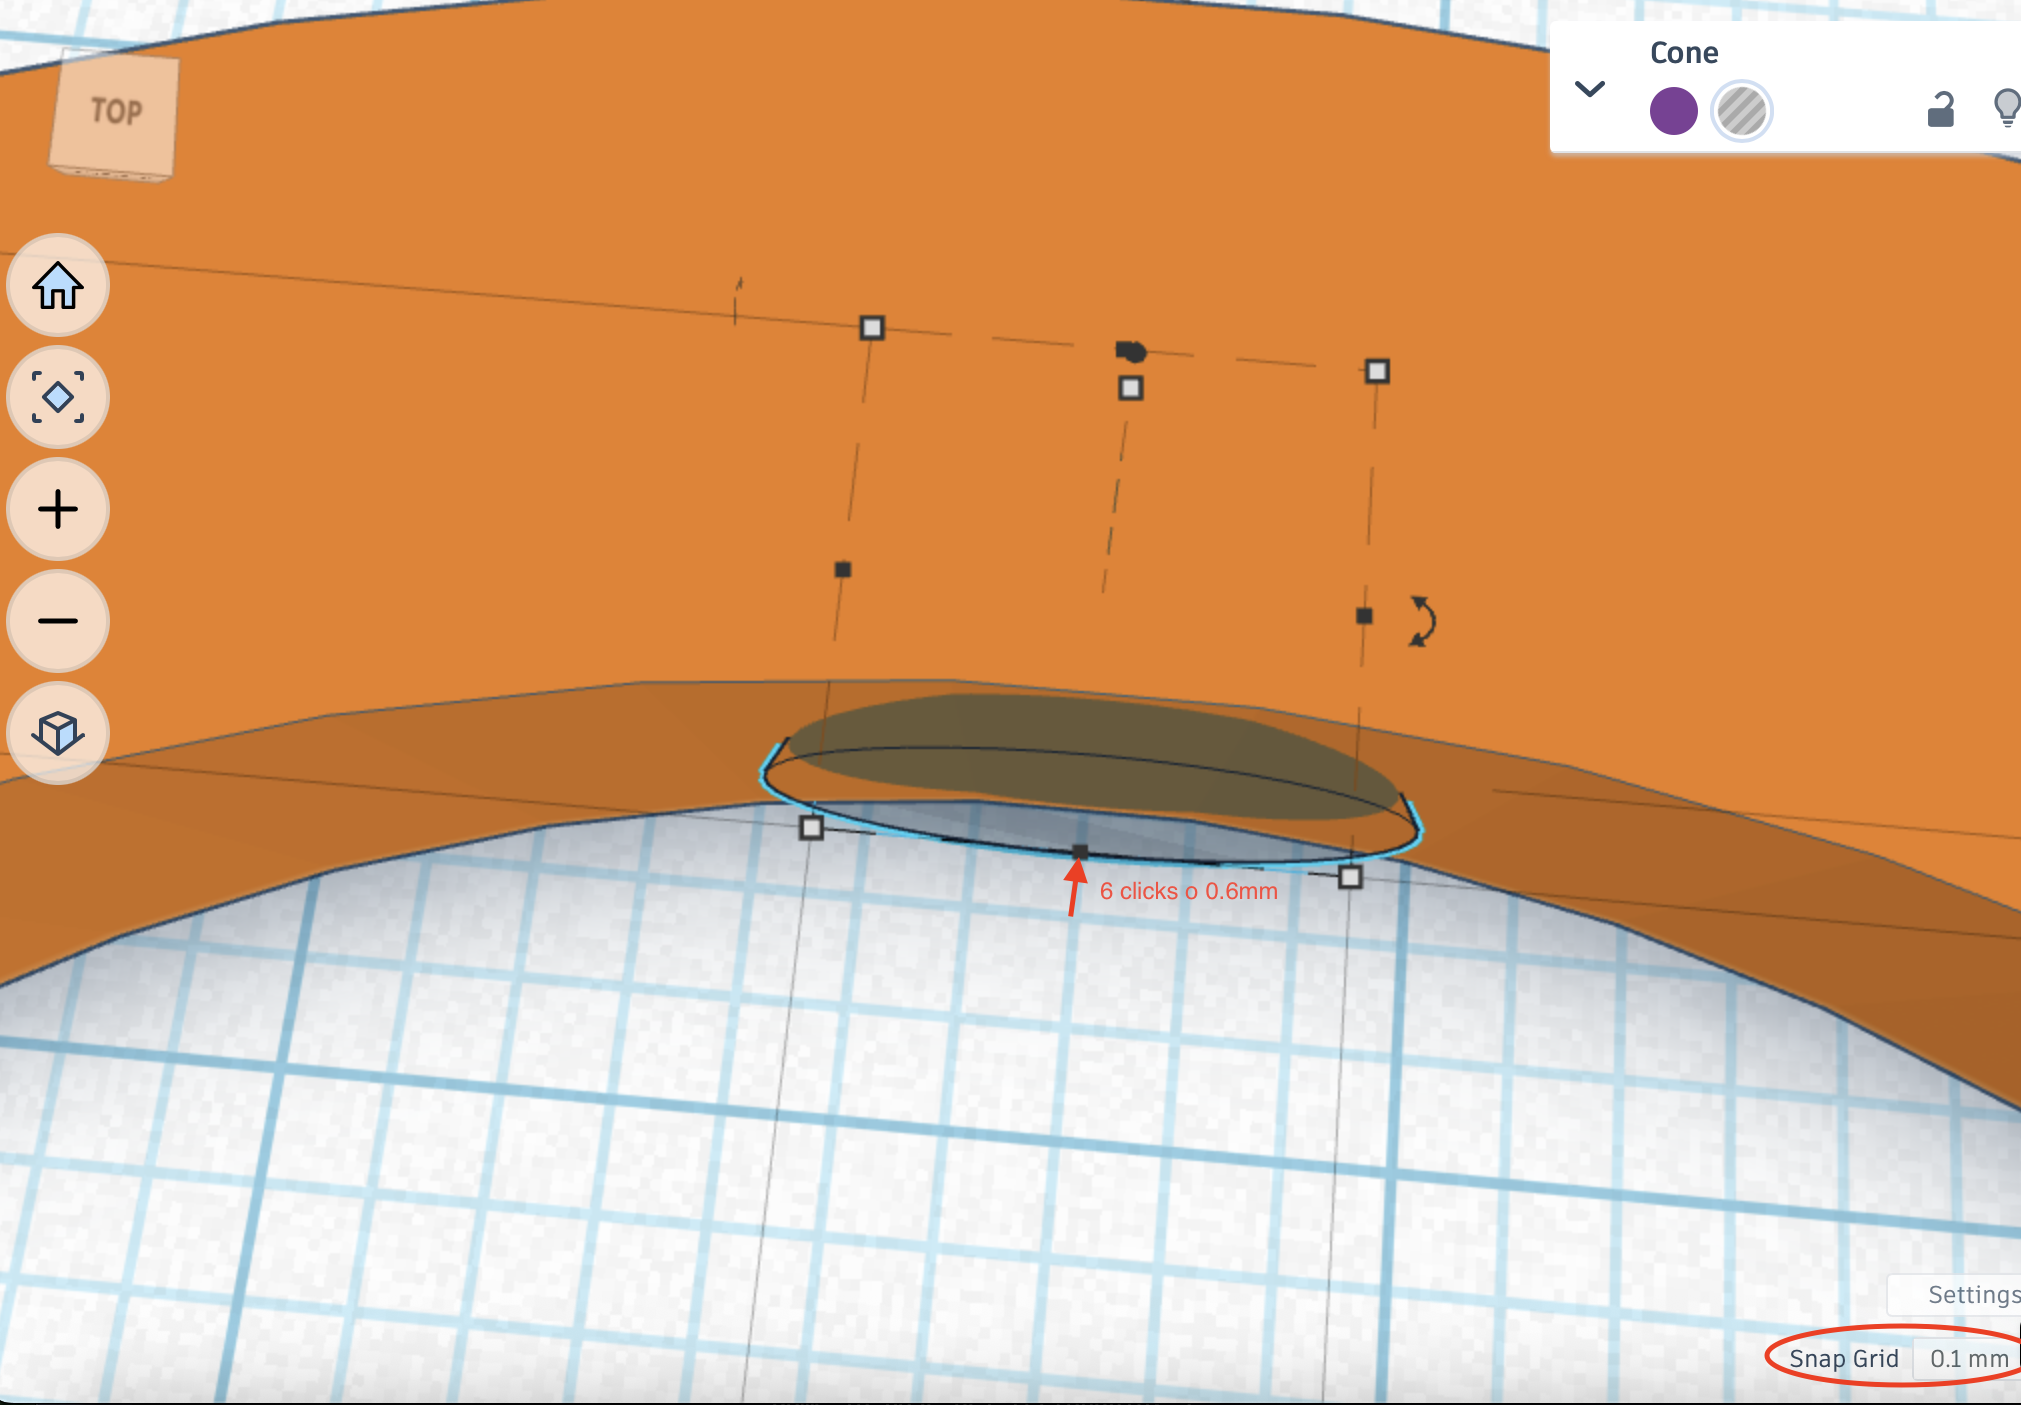Select the striped Hole option
This screenshot has width=2021, height=1405.
pos(1741,111)
